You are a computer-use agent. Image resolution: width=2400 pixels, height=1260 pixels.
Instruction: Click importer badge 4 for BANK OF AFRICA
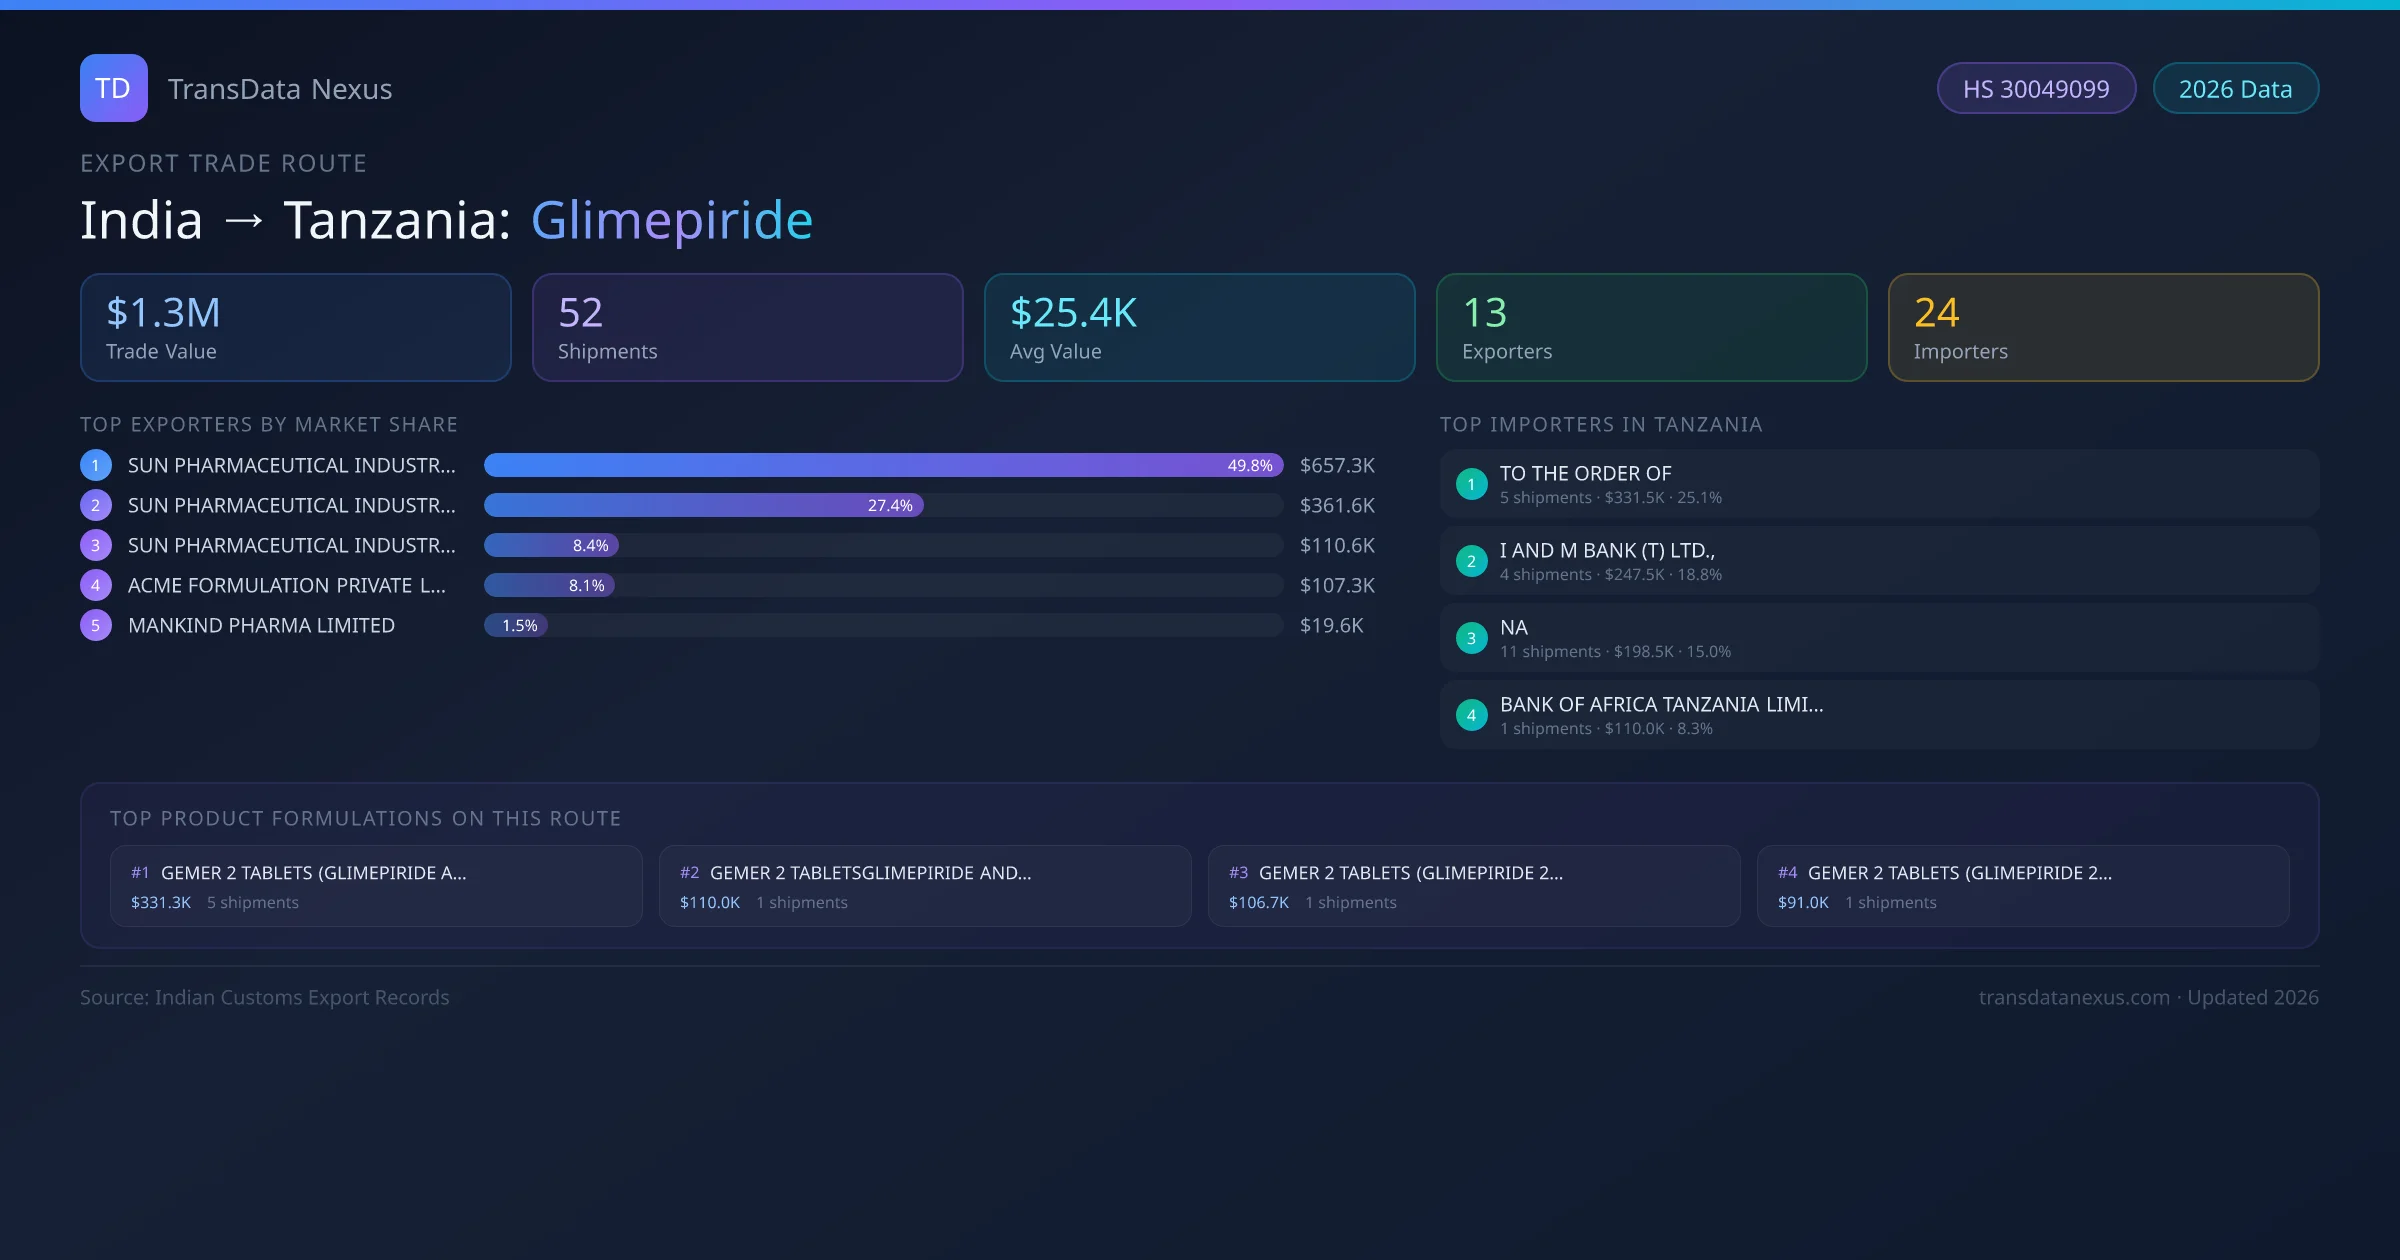click(x=1471, y=714)
